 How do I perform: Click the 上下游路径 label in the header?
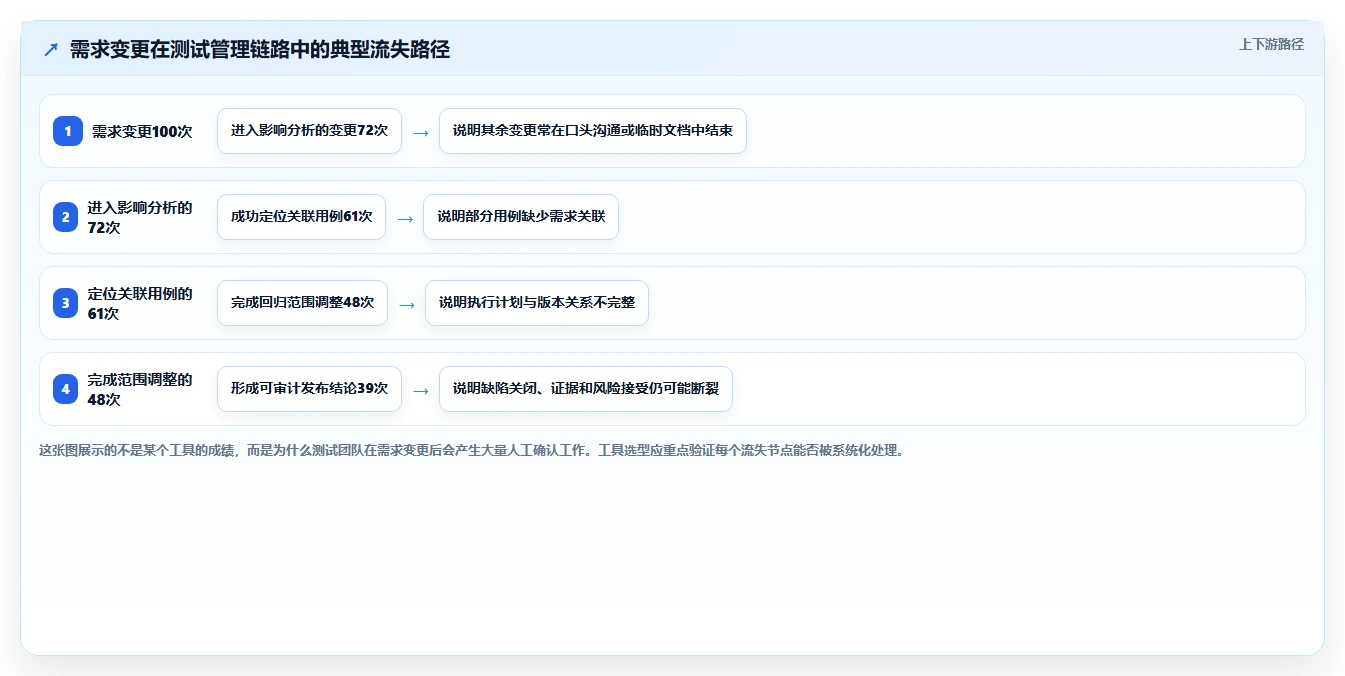pos(1271,44)
